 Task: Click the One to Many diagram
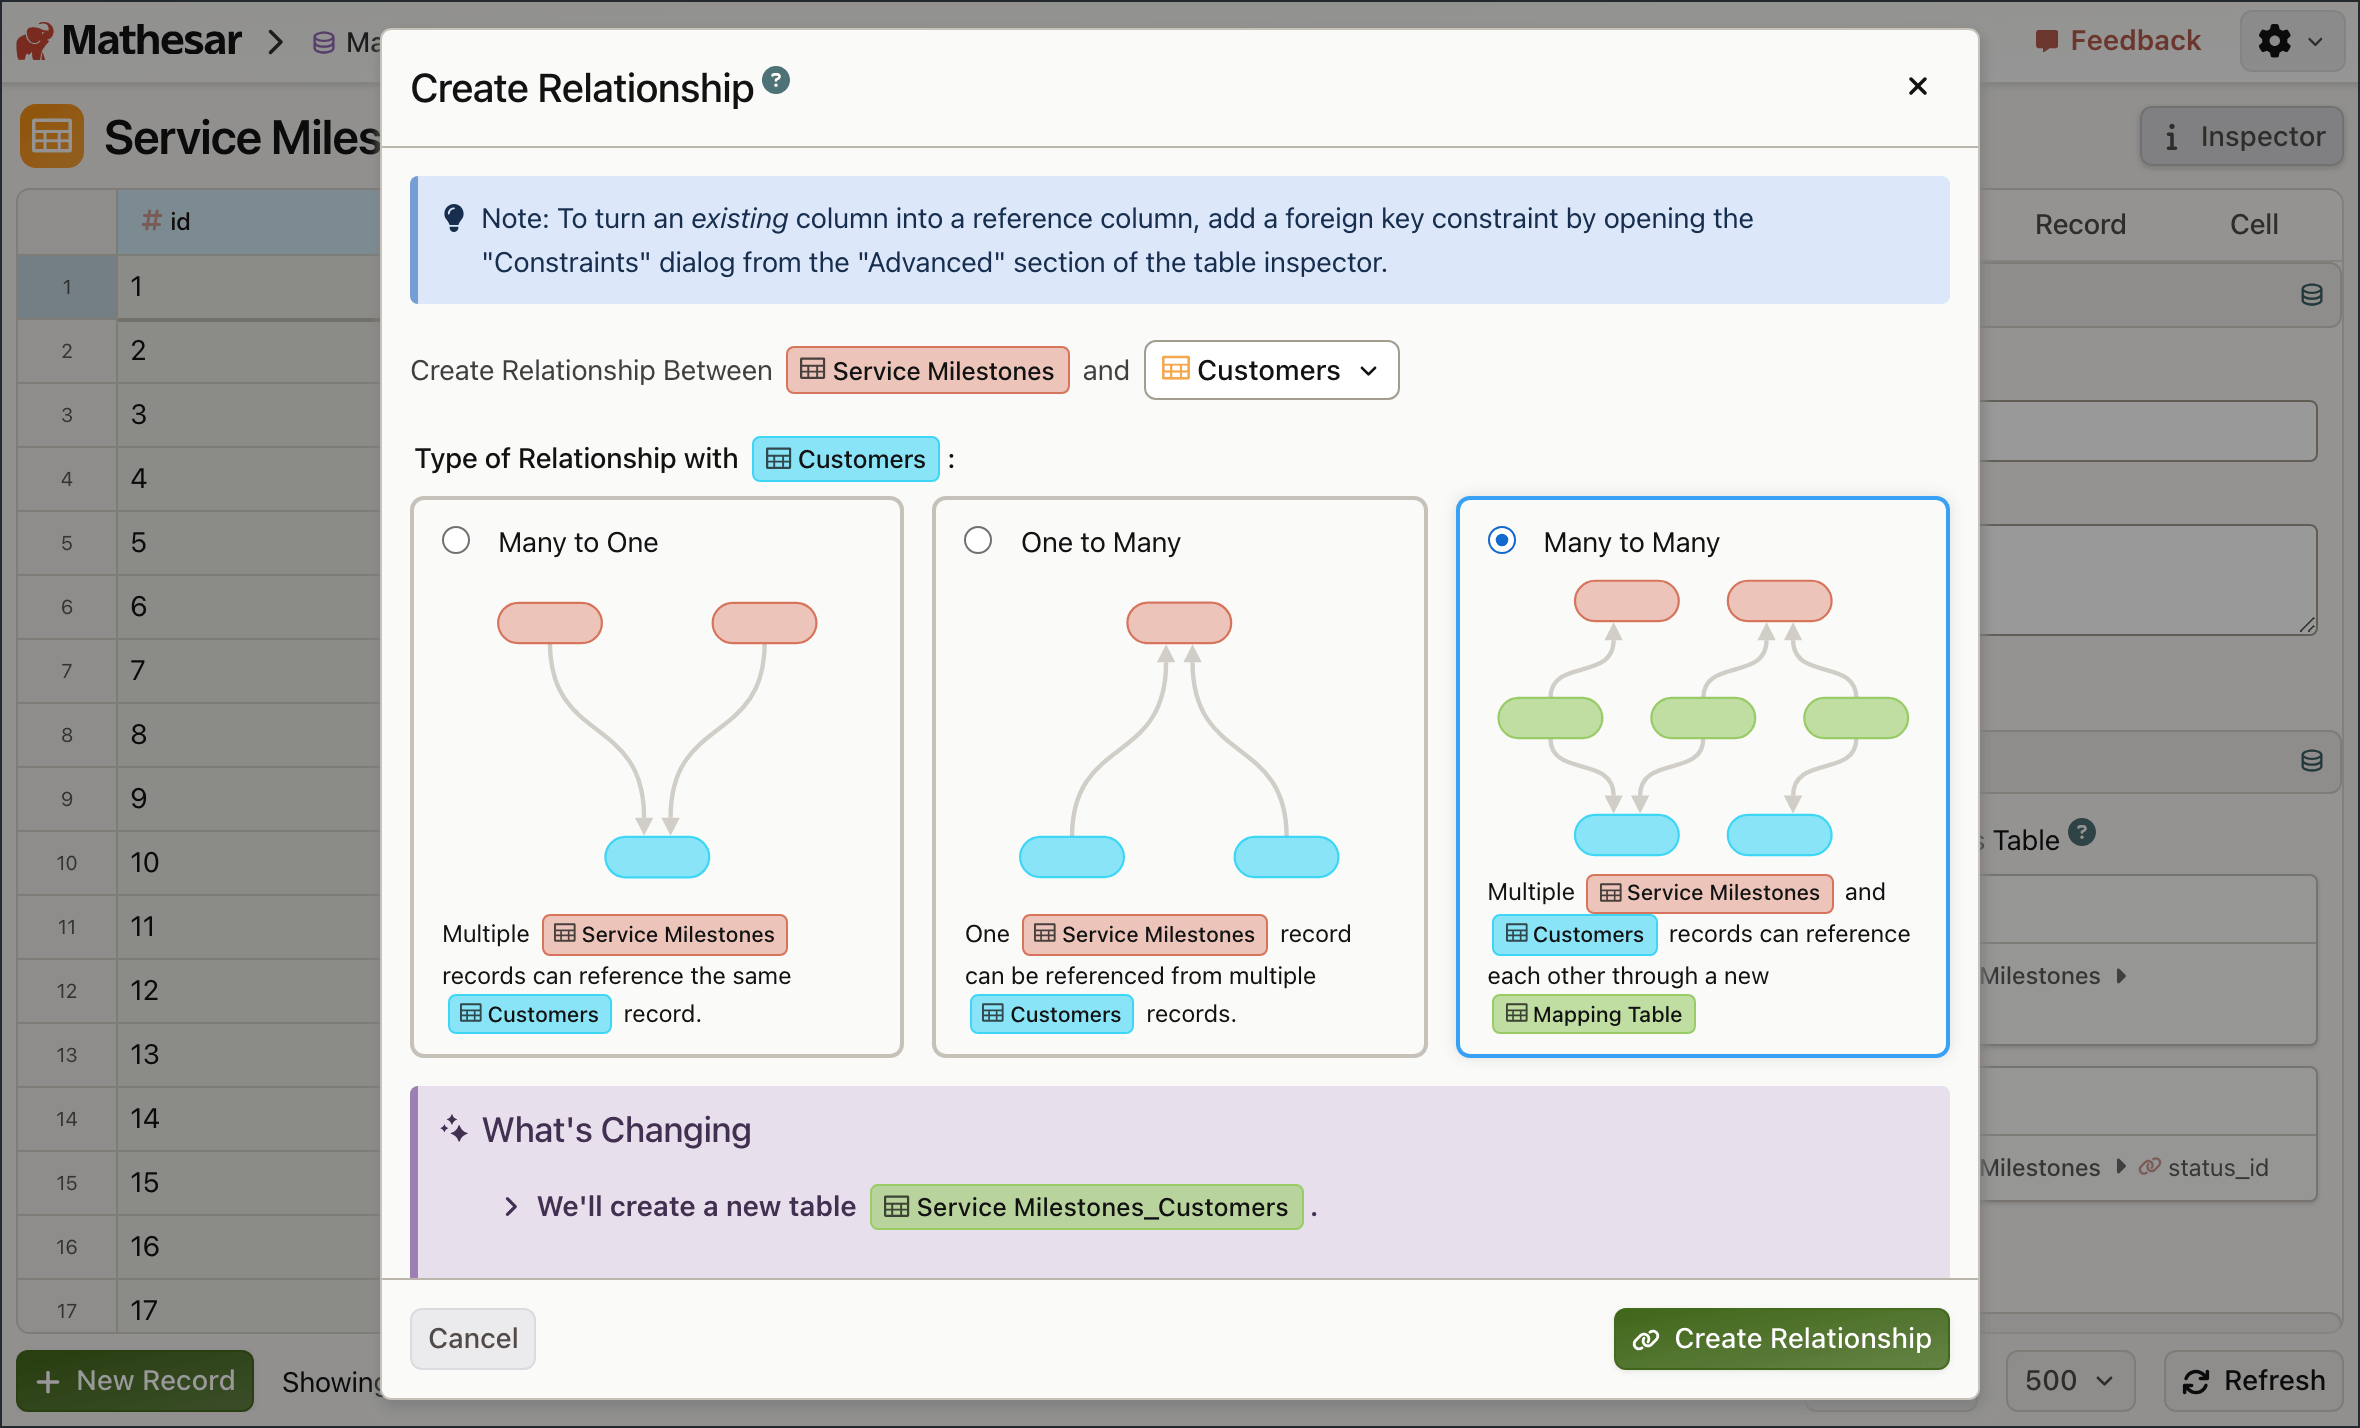click(1179, 740)
